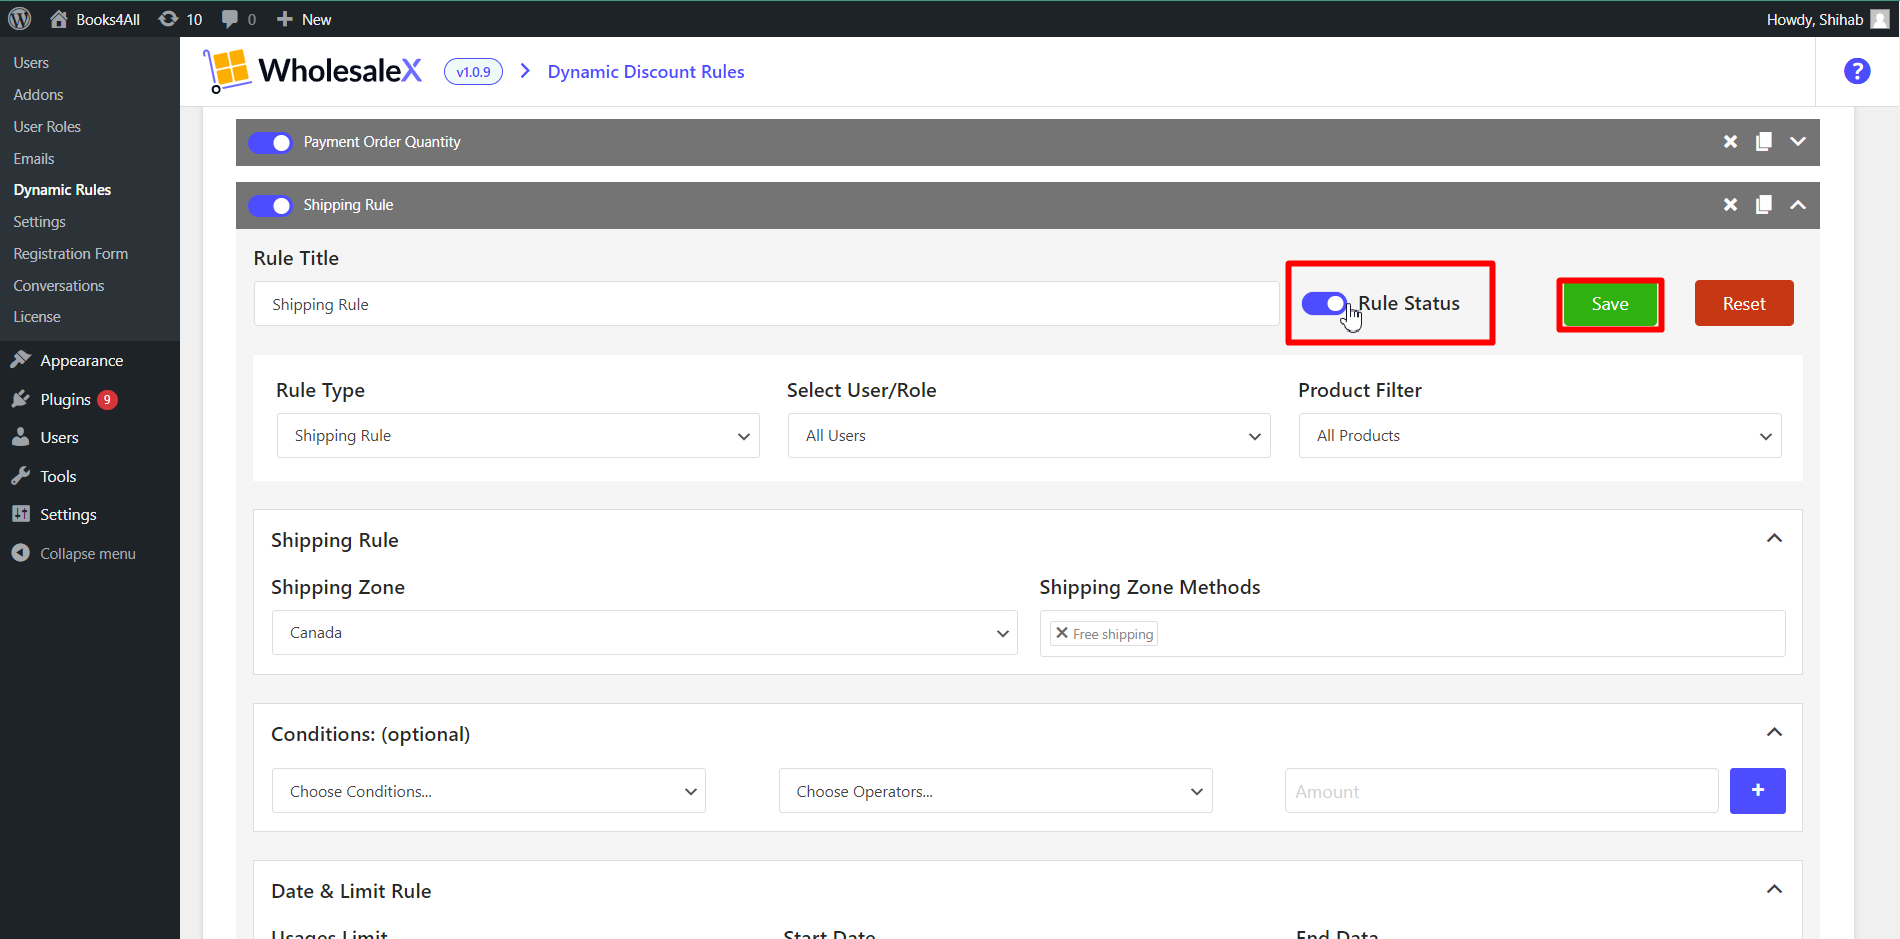Duplicate the Shipping Rule
The width and height of the screenshot is (1900, 939).
pos(1764,205)
